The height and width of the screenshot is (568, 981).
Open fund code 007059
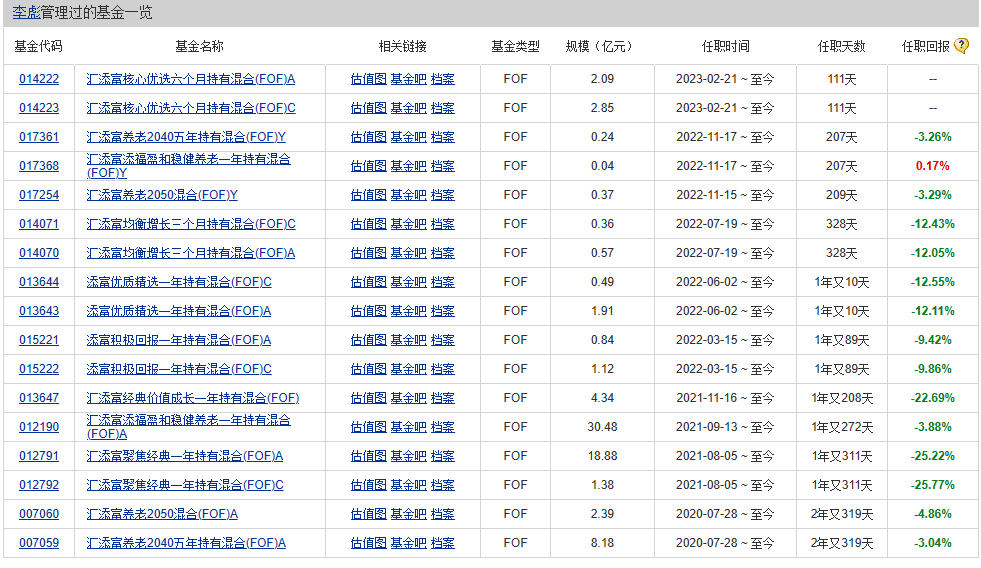coord(39,543)
